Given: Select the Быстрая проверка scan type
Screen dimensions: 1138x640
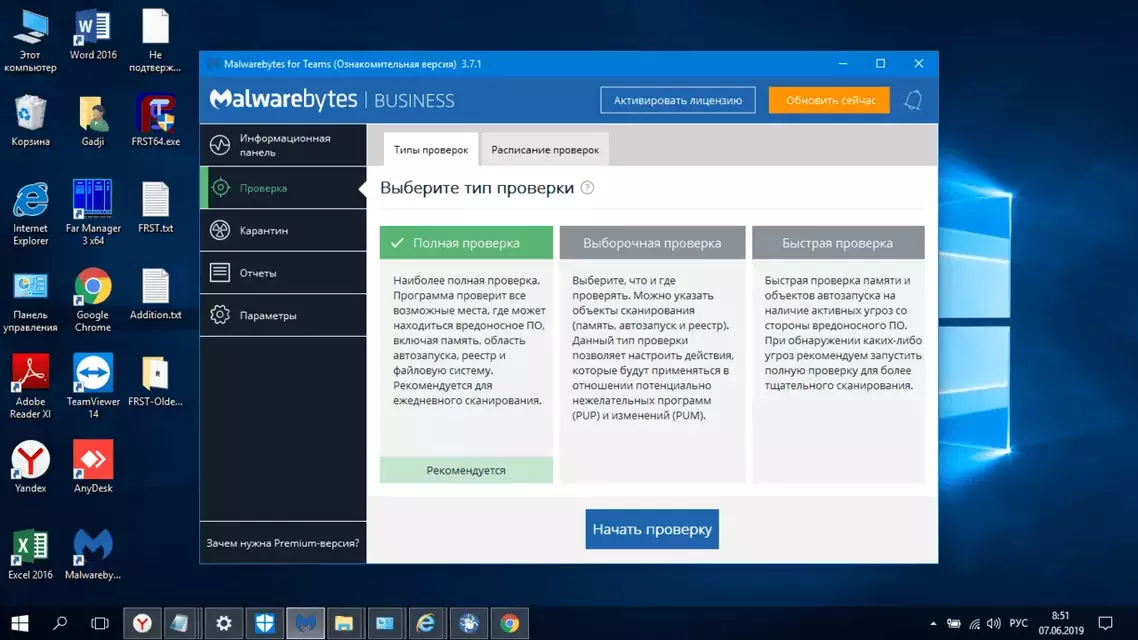Looking at the screenshot, I should [838, 242].
